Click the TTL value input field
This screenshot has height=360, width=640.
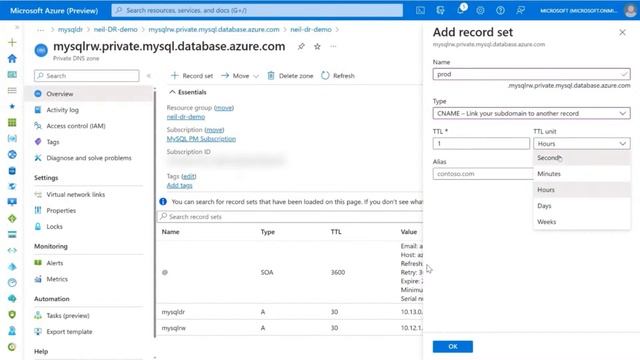(481, 144)
